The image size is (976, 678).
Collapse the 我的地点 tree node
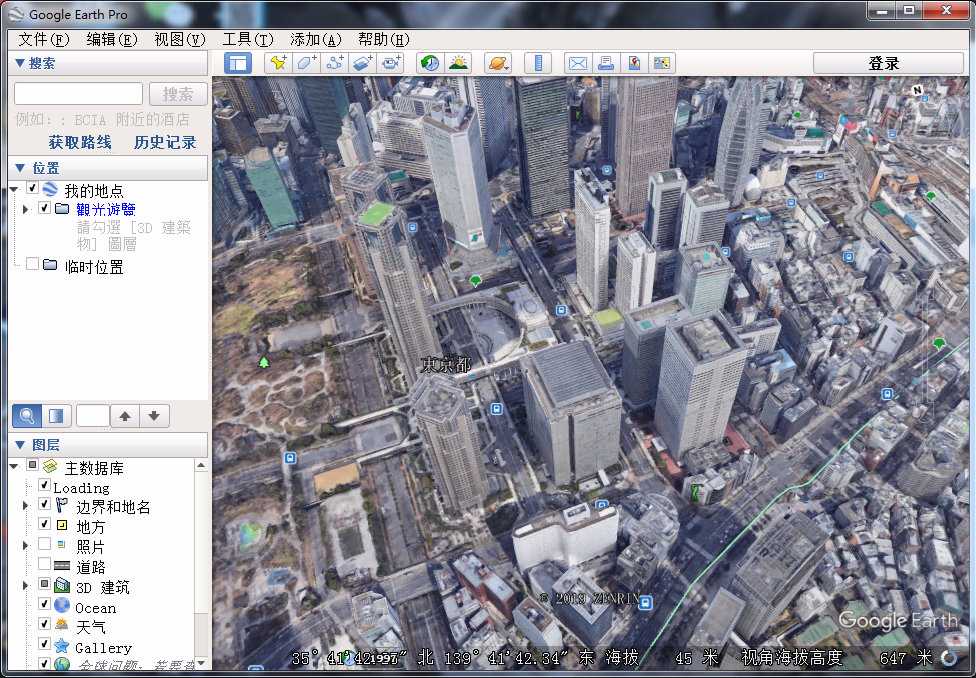[14, 189]
